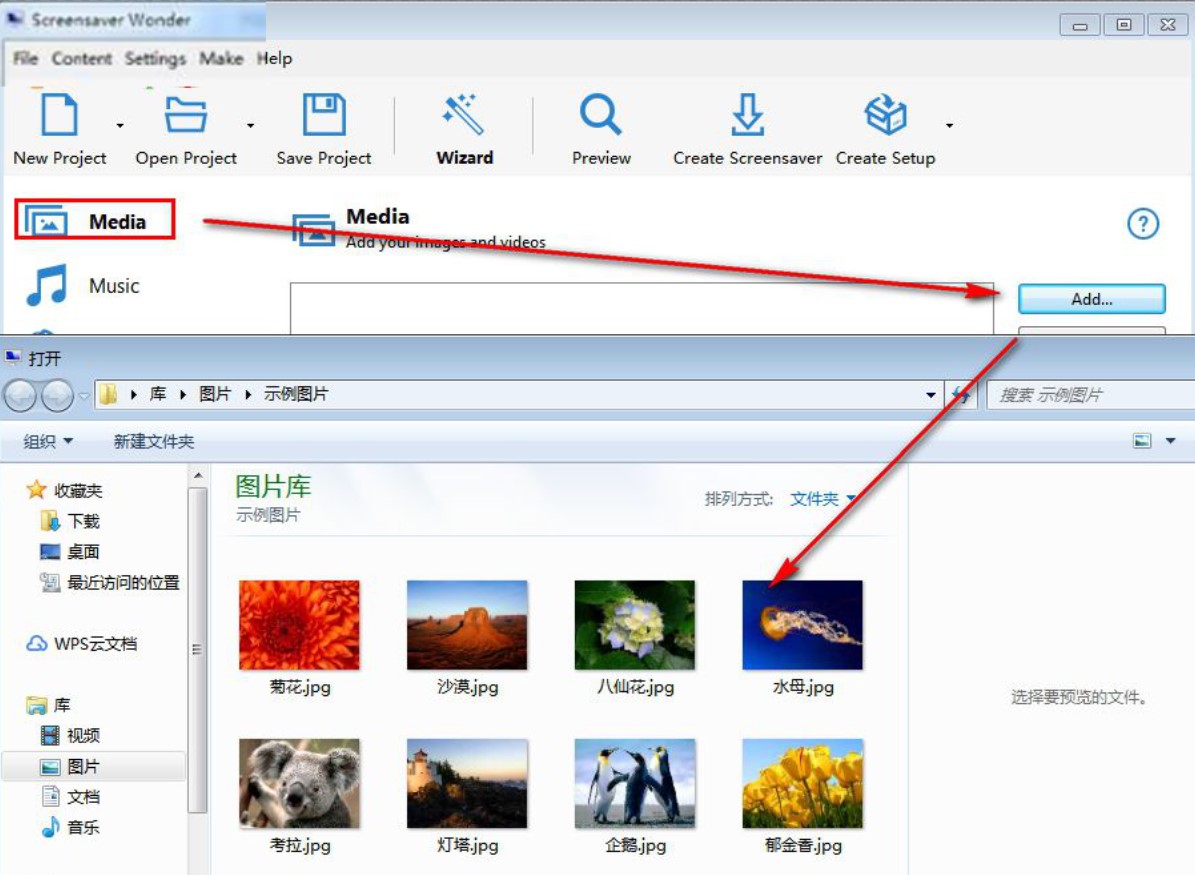This screenshot has height=875, width=1195.
Task: Click the navigation pane scroll up arrow
Action: [198, 476]
